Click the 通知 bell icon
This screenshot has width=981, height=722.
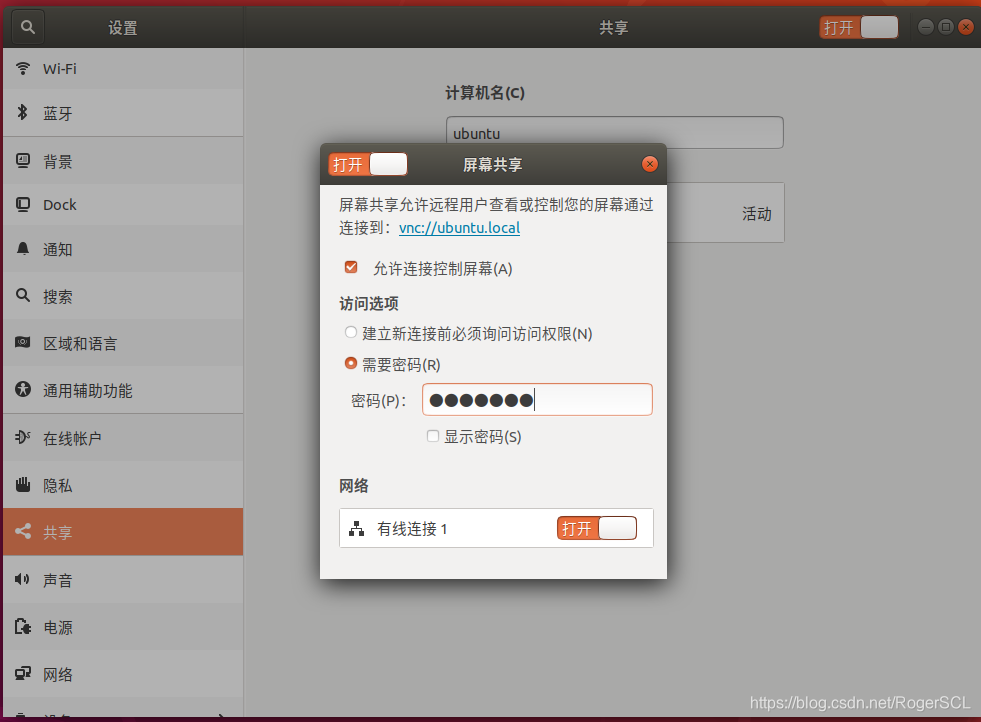(23, 249)
